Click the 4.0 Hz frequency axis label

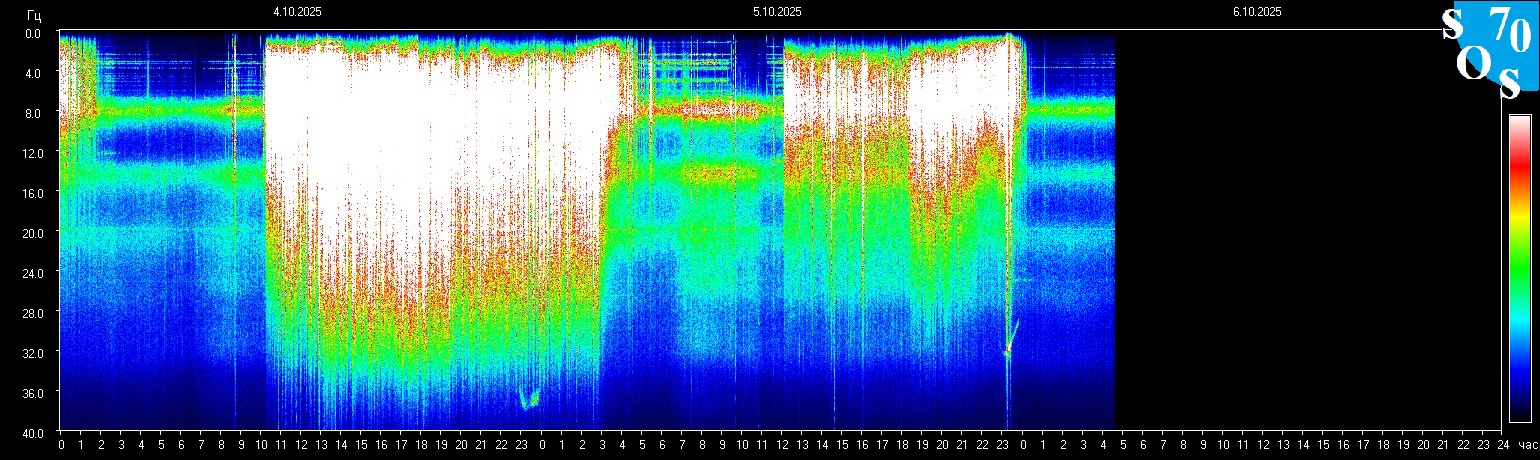31,73
